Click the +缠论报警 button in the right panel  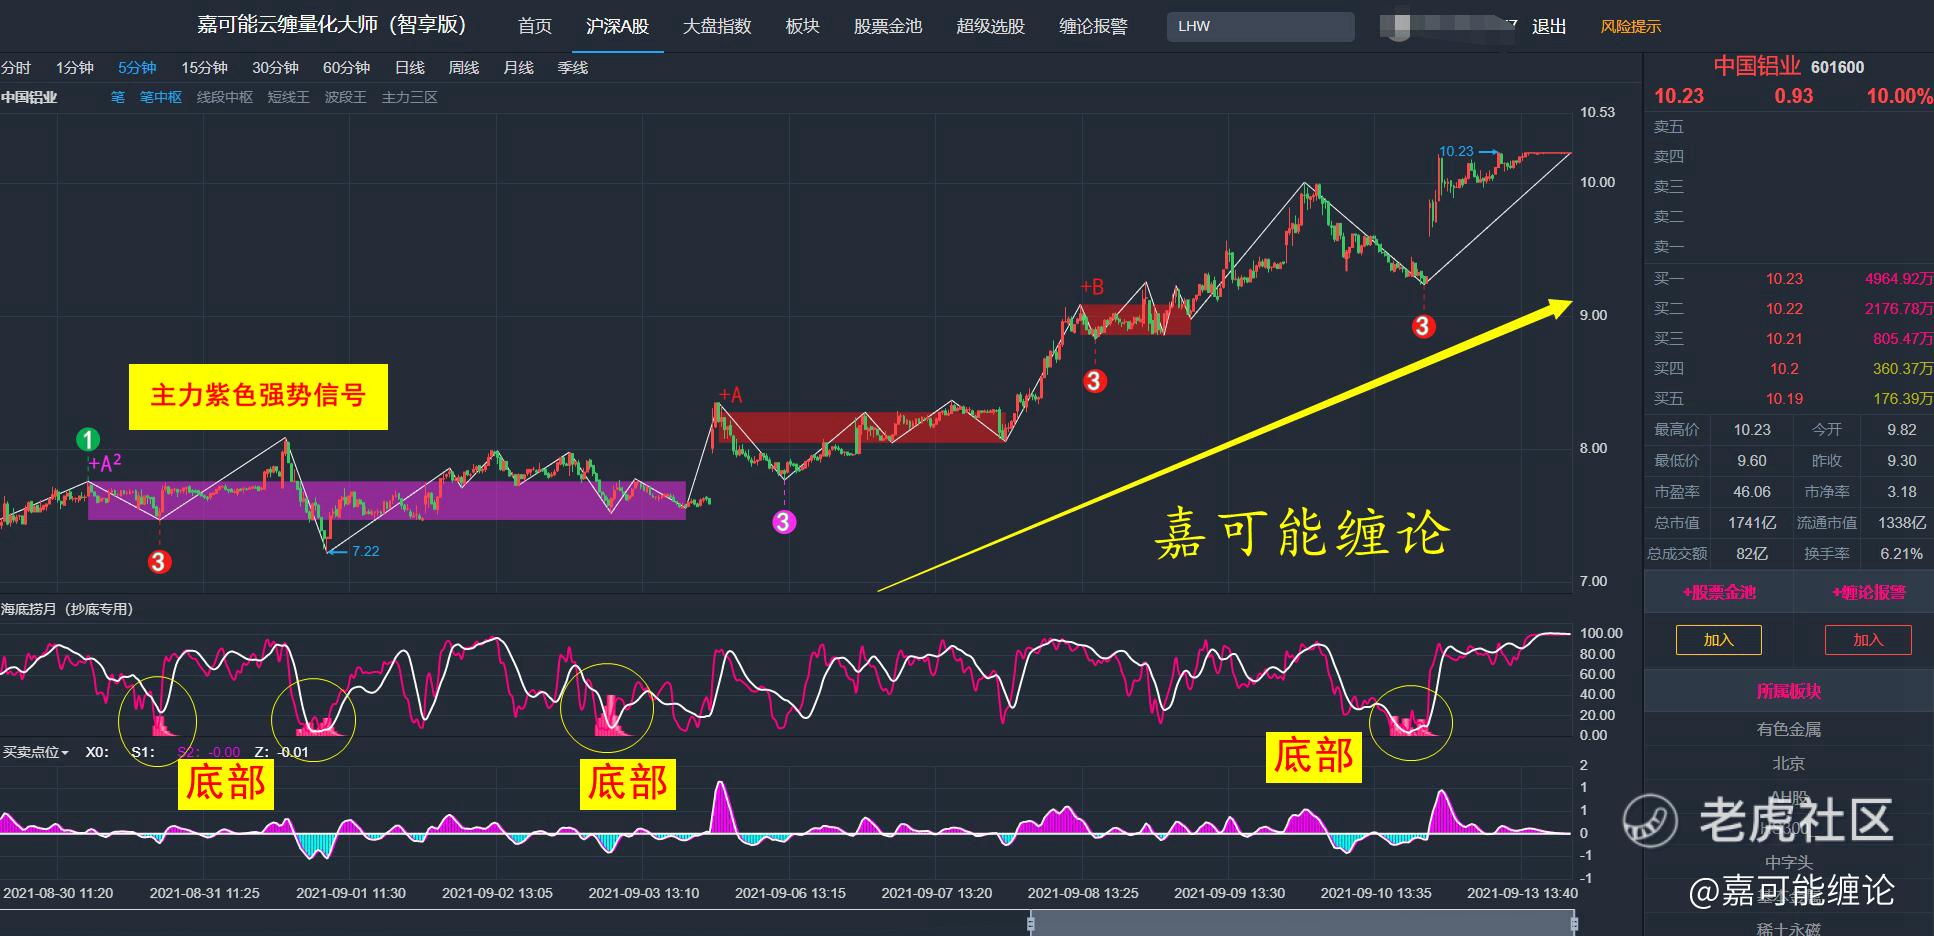[1868, 592]
